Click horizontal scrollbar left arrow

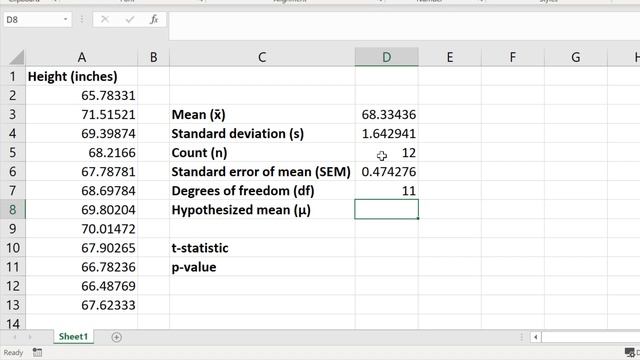click(536, 337)
